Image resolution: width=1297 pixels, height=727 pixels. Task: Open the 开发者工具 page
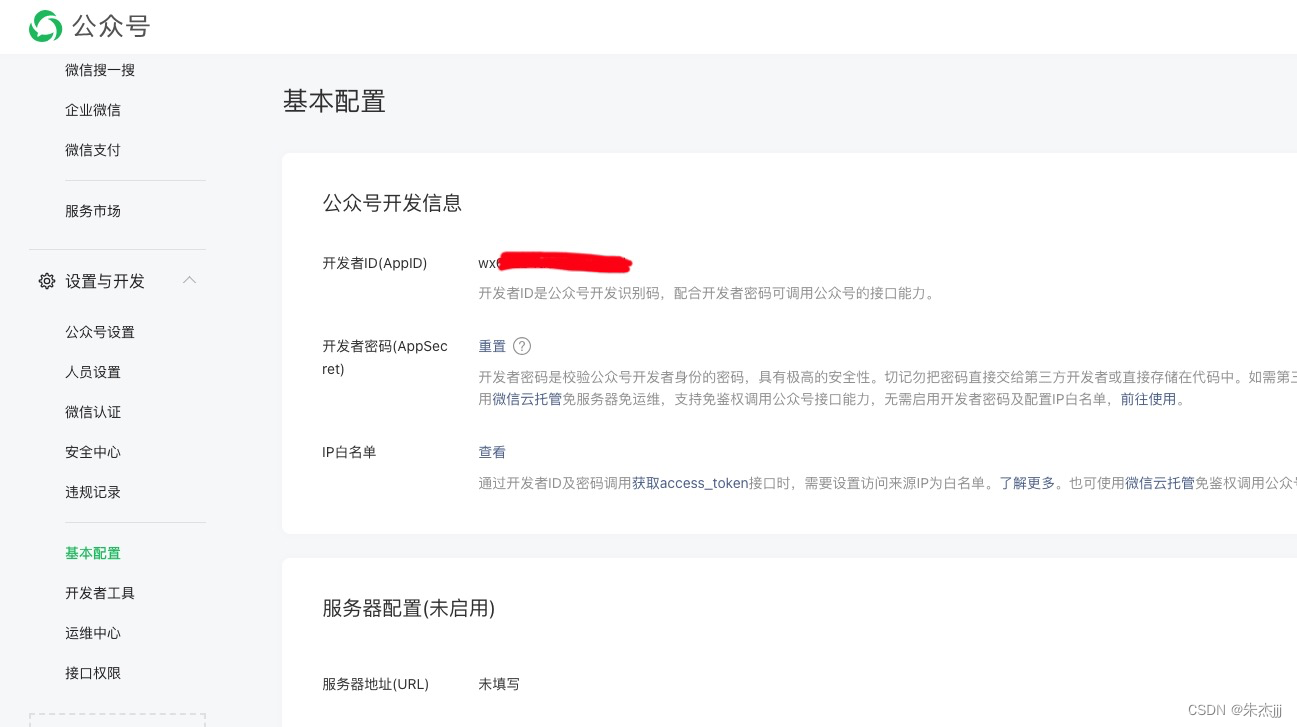100,593
